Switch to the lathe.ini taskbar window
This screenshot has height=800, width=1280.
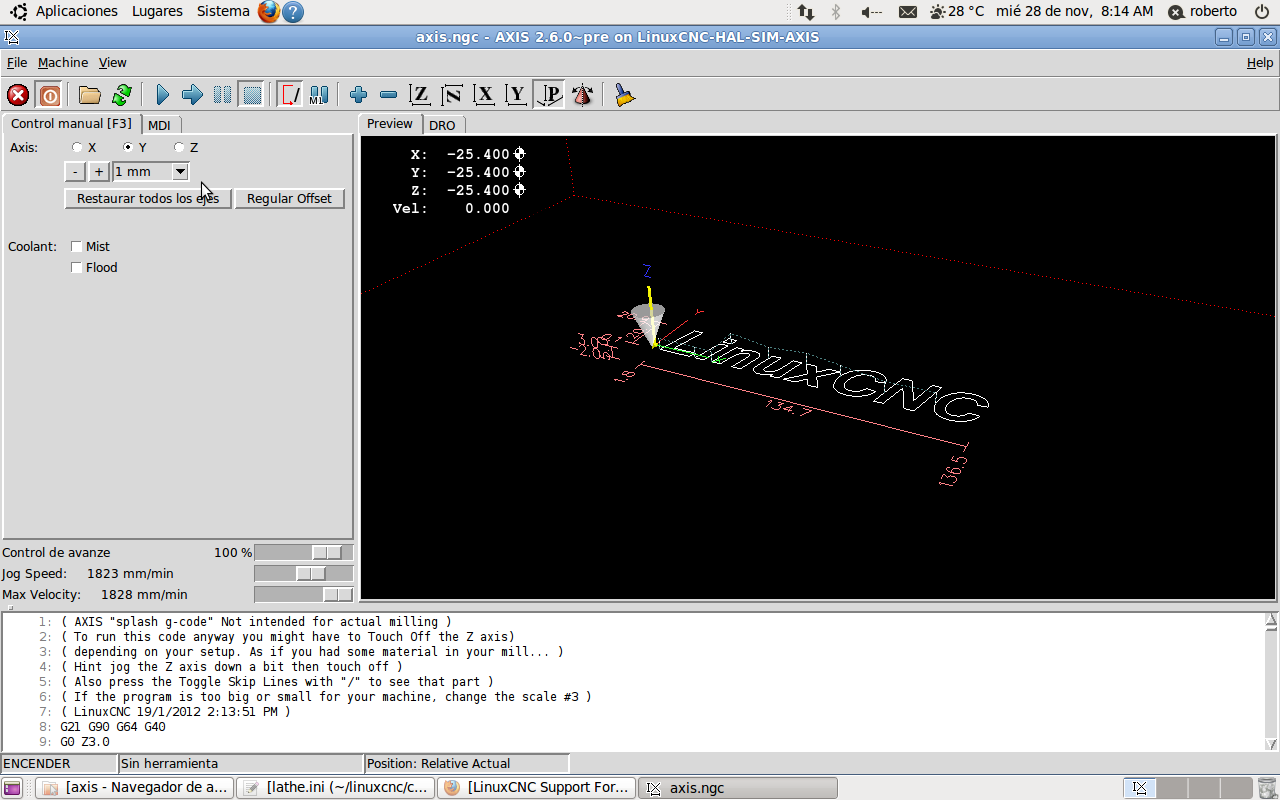(335, 788)
